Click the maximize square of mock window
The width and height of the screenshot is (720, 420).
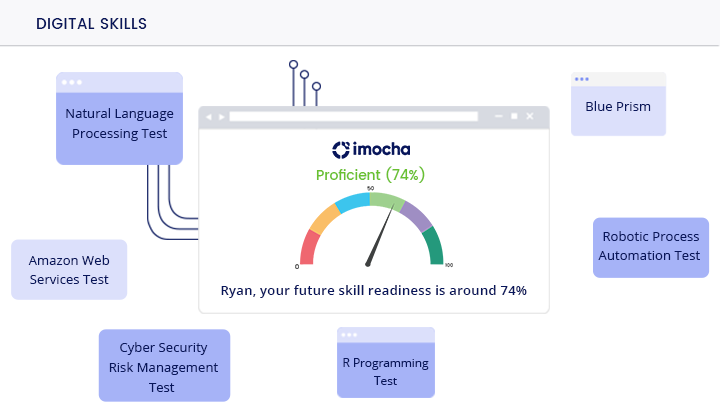pos(514,116)
